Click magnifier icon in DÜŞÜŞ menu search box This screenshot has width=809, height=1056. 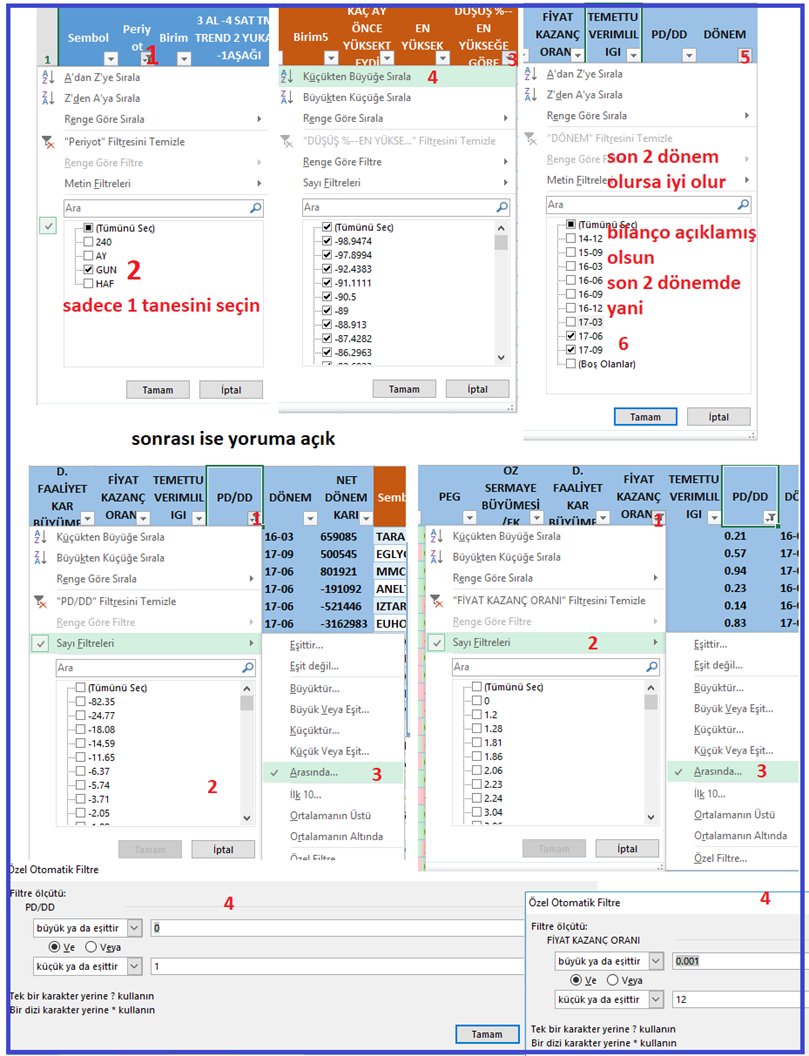[502, 207]
